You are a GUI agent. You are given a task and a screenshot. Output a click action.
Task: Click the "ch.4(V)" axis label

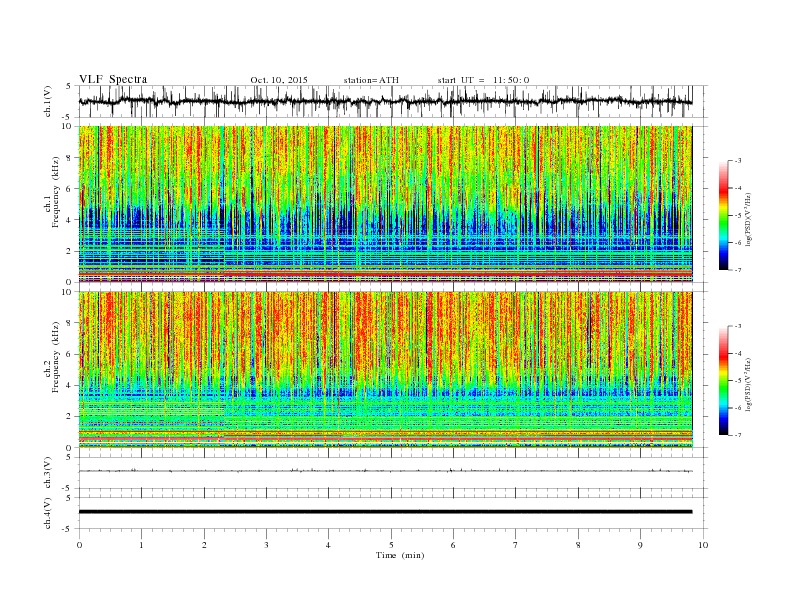pos(48,513)
